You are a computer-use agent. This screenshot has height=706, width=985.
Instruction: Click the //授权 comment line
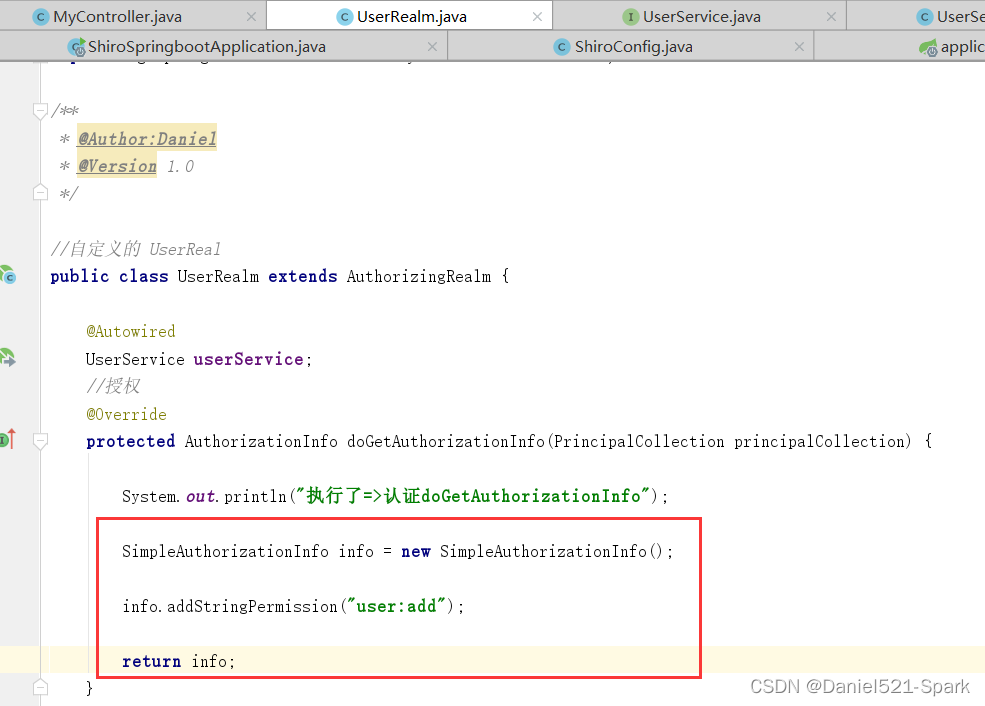(113, 386)
